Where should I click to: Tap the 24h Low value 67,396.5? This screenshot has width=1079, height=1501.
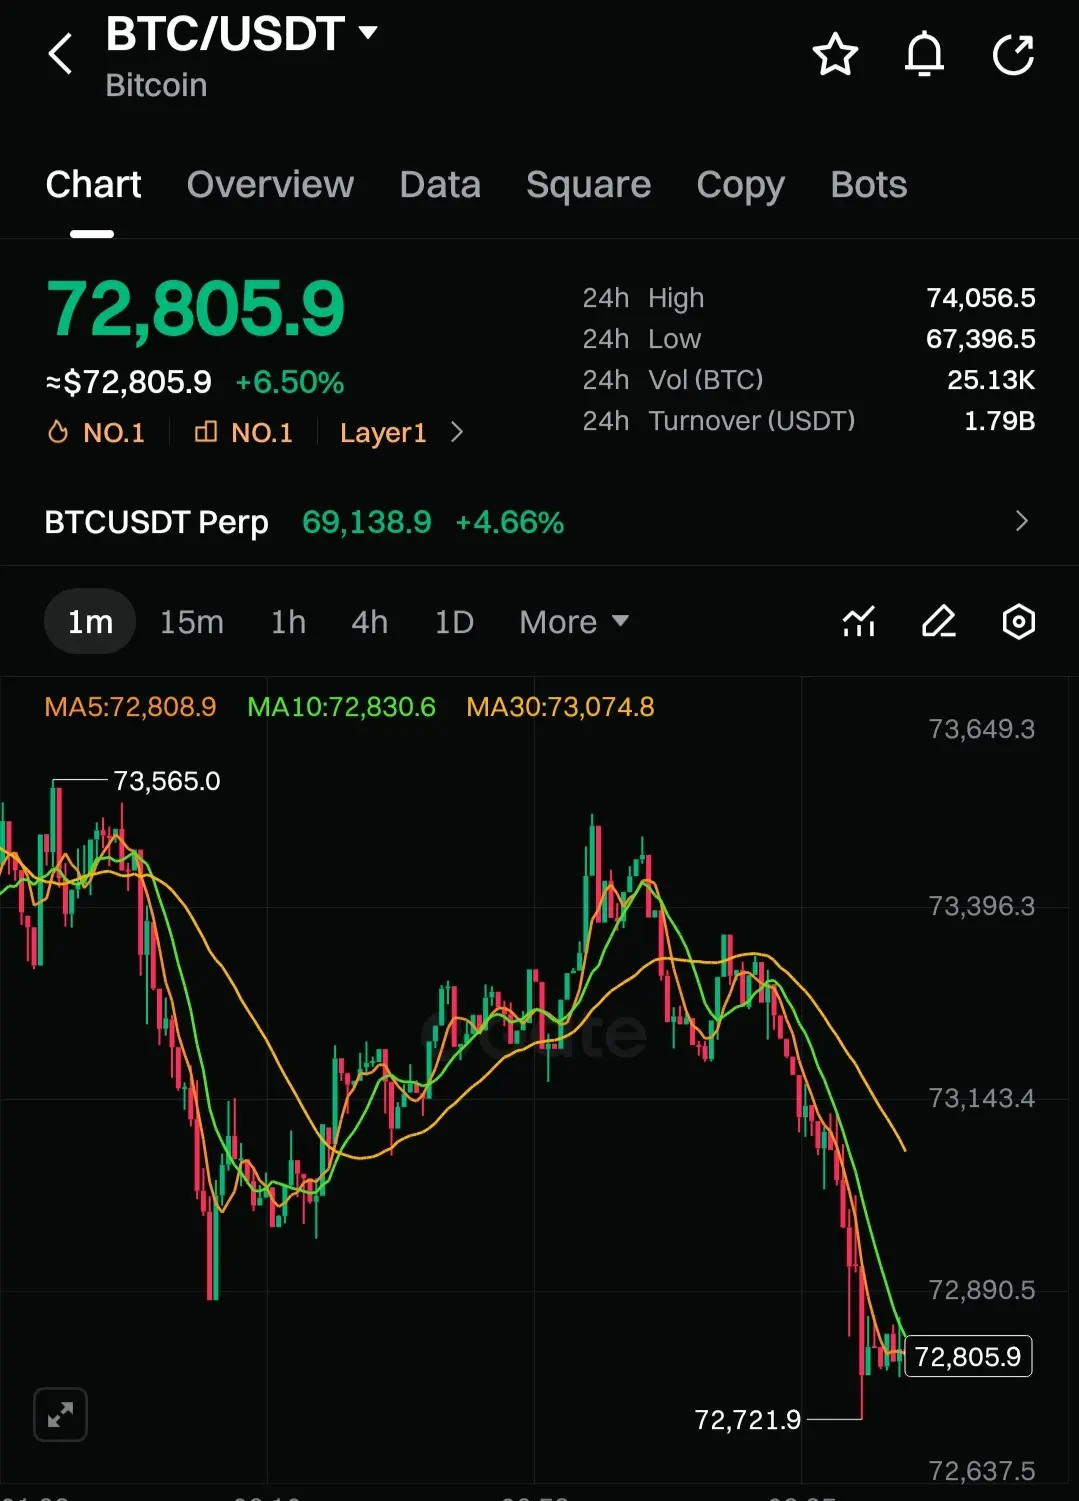[x=981, y=339]
